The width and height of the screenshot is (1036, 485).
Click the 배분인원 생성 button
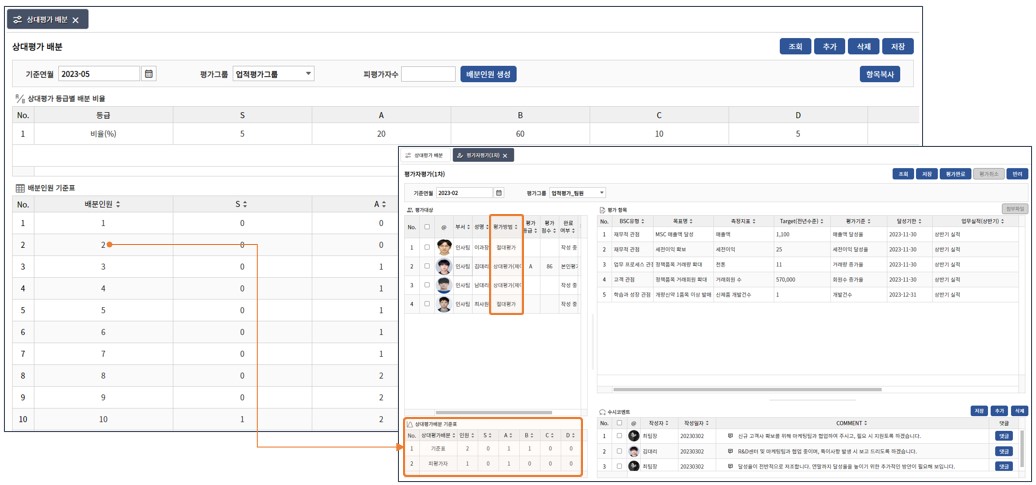(488, 74)
